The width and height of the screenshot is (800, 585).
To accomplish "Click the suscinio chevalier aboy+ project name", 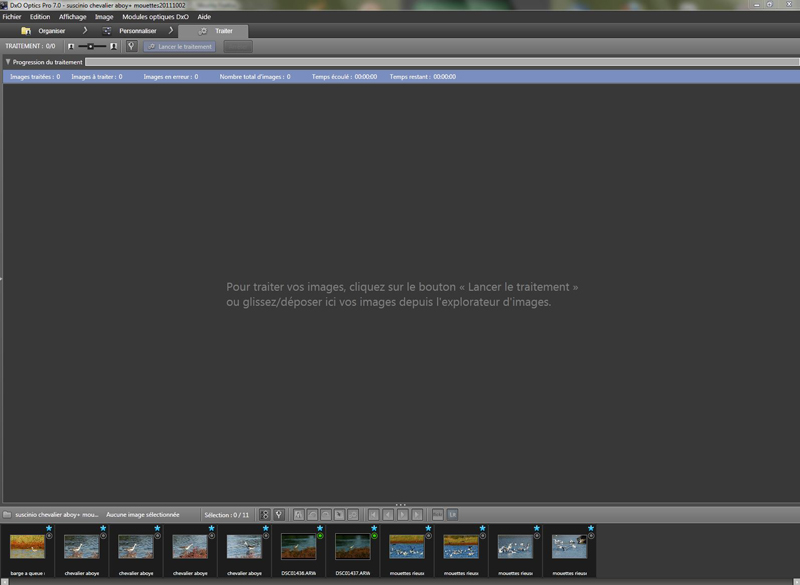I will (57, 515).
